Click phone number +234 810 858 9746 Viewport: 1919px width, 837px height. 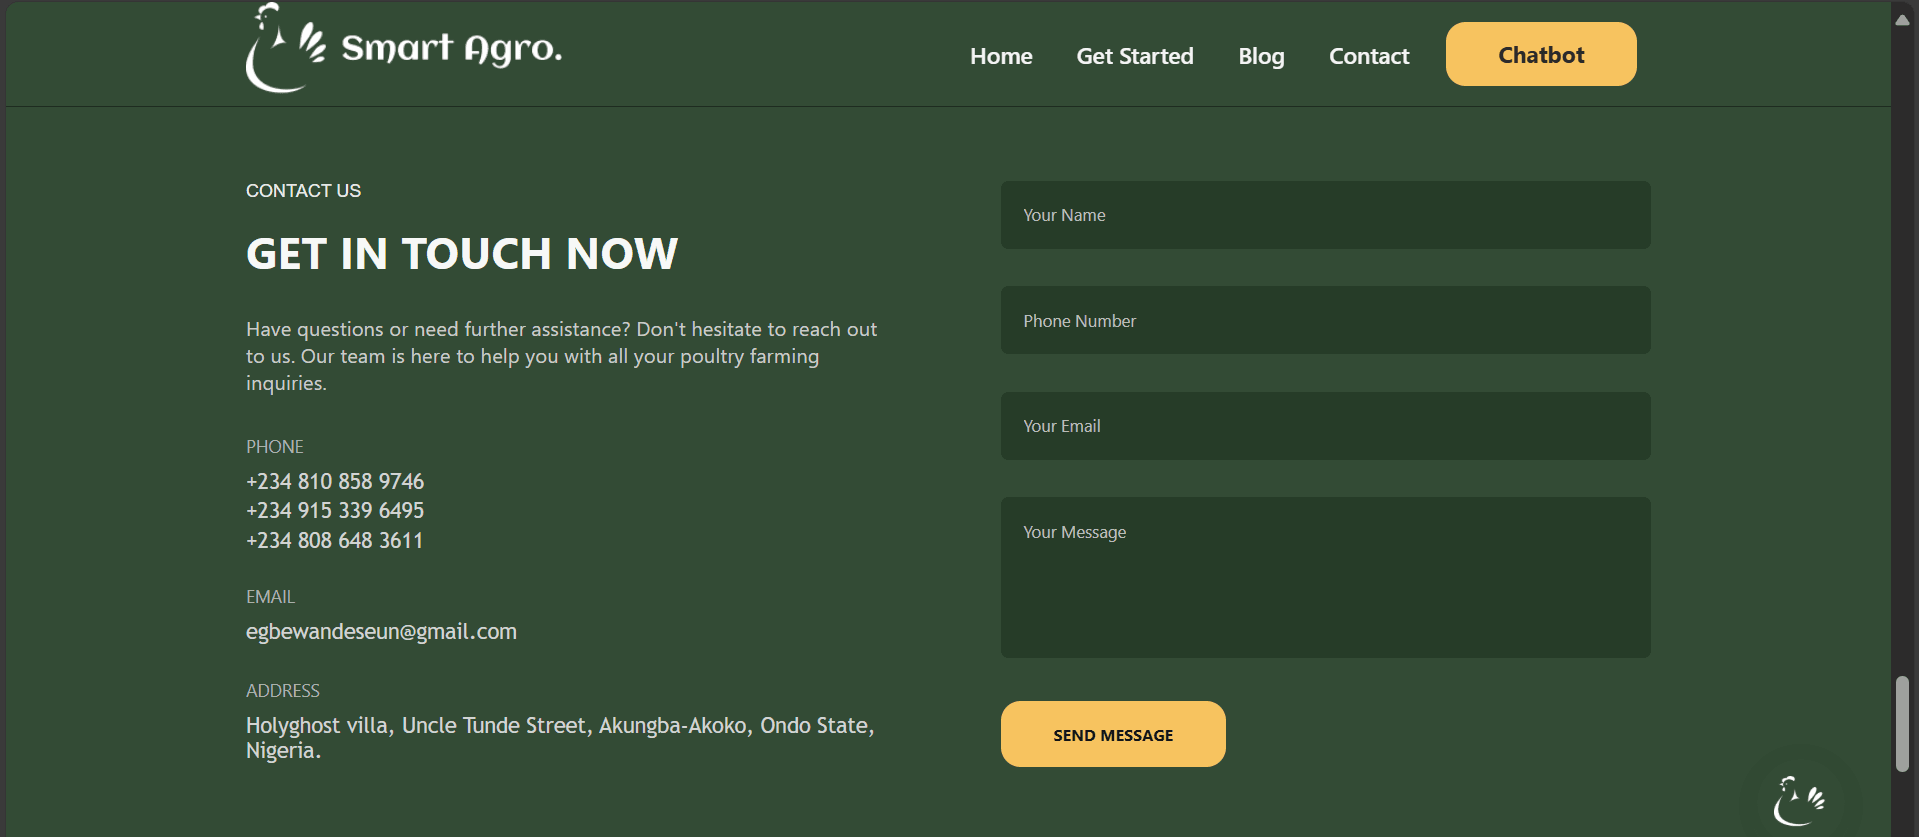pyautogui.click(x=335, y=481)
